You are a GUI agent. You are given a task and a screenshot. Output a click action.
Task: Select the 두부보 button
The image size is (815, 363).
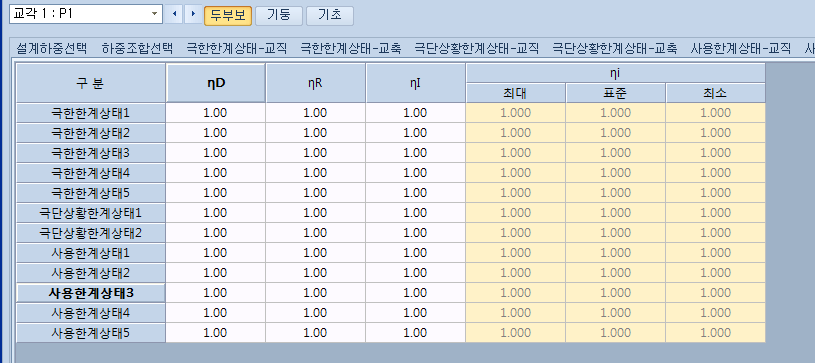[x=228, y=15]
